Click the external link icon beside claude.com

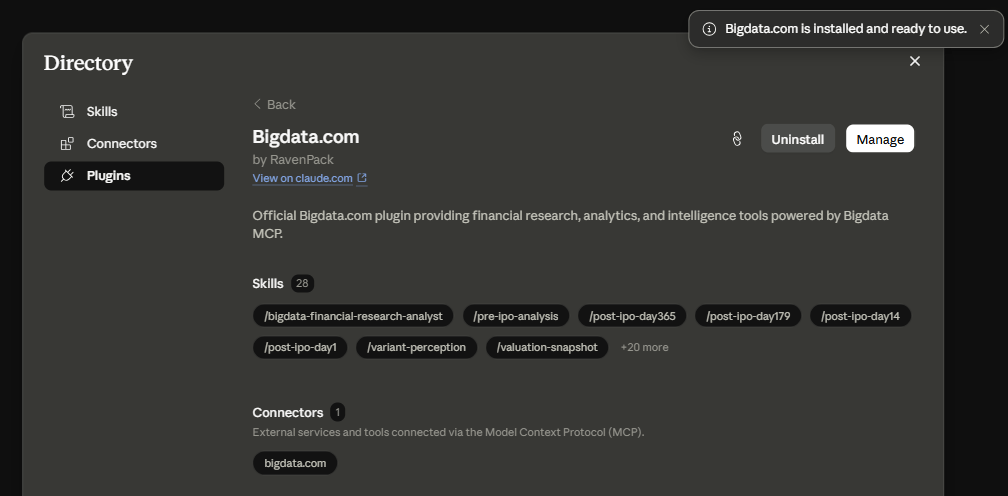tap(362, 178)
